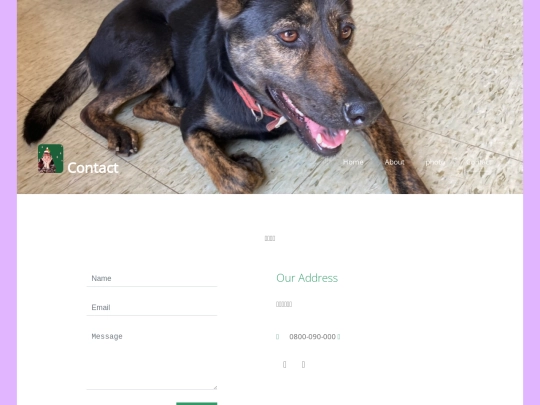Image resolution: width=540 pixels, height=405 pixels.
Task: Open the first social media icon below phone number
Action: point(284,364)
